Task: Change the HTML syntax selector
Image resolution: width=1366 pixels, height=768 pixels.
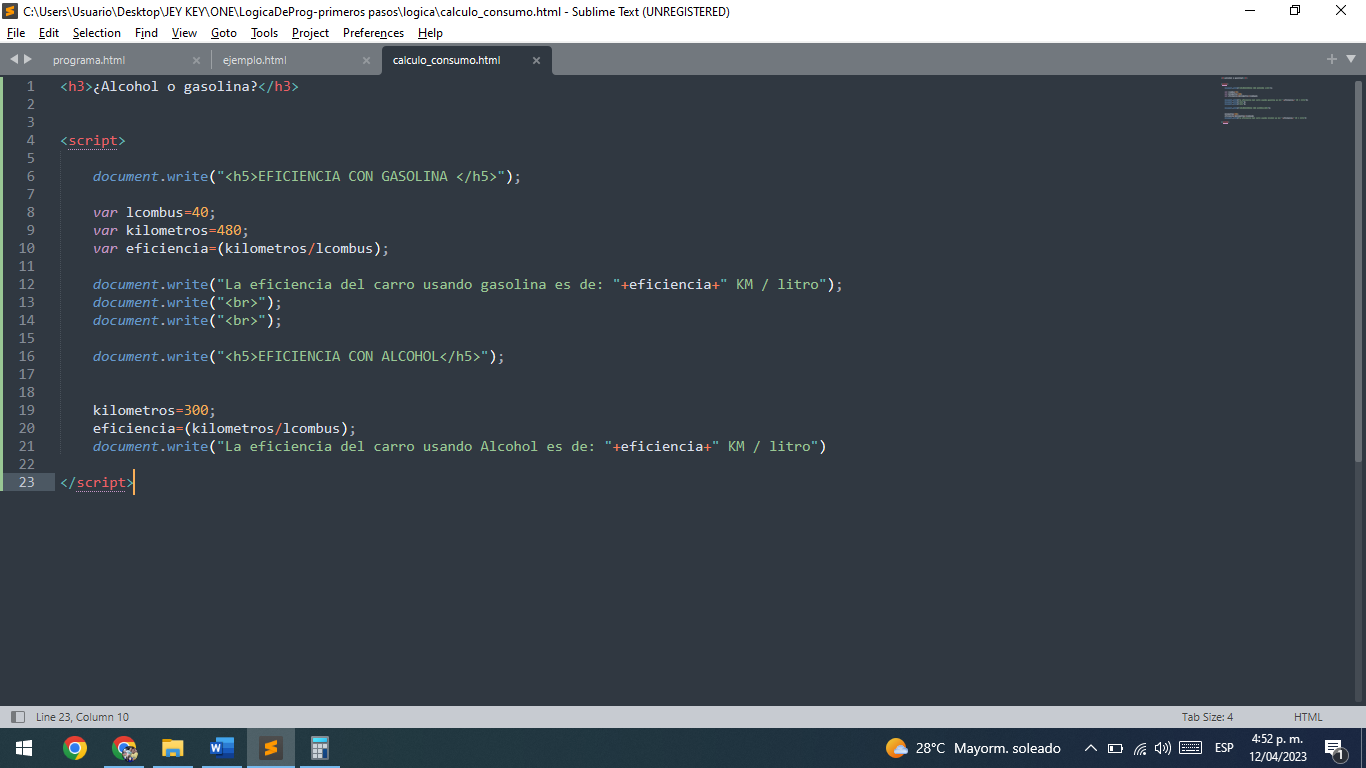Action: [x=1308, y=717]
